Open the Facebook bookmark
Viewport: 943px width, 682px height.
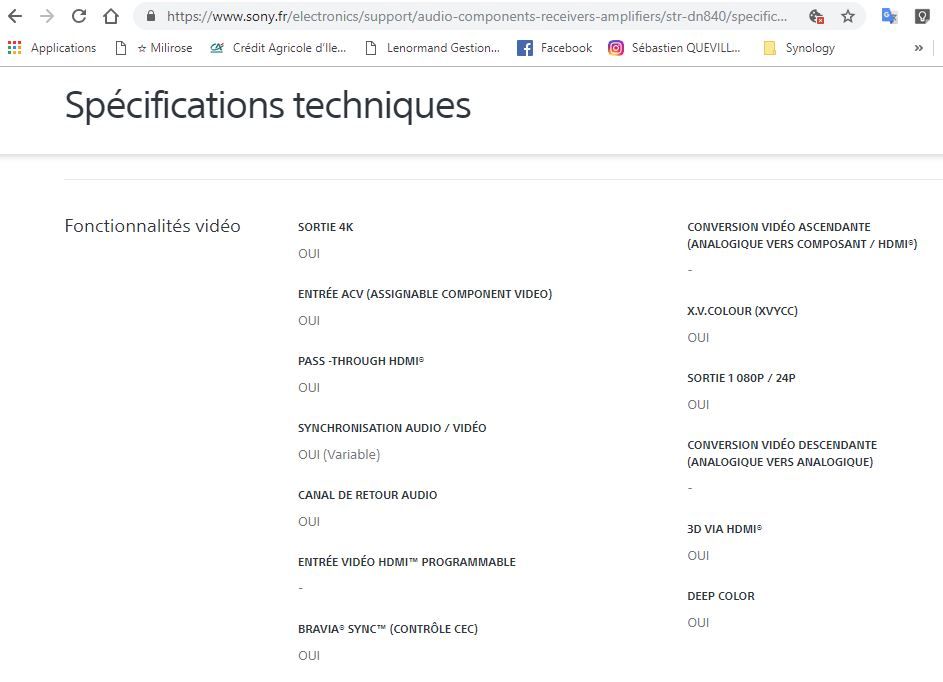554,48
